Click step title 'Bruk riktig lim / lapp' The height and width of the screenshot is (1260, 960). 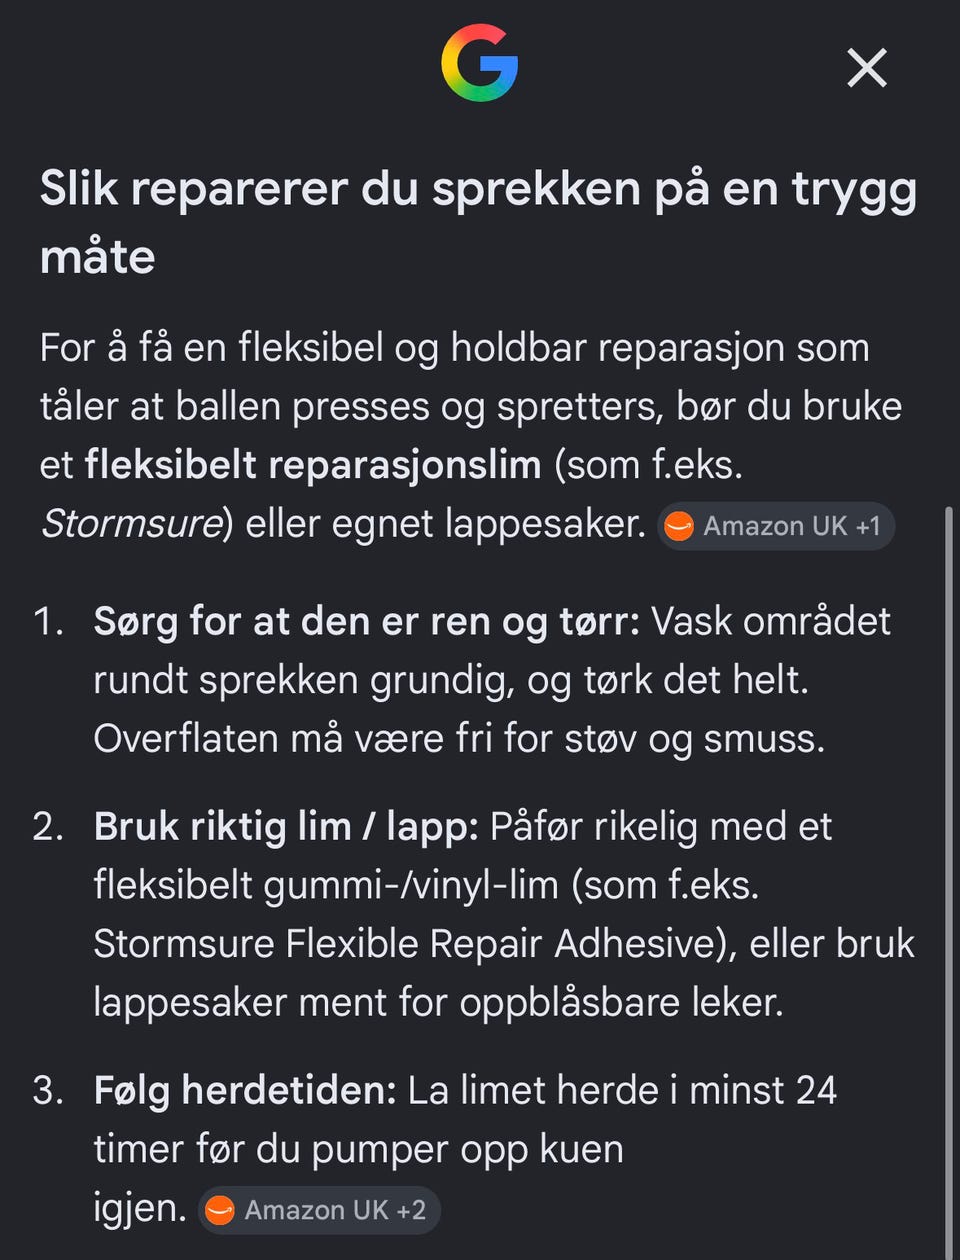pos(286,827)
